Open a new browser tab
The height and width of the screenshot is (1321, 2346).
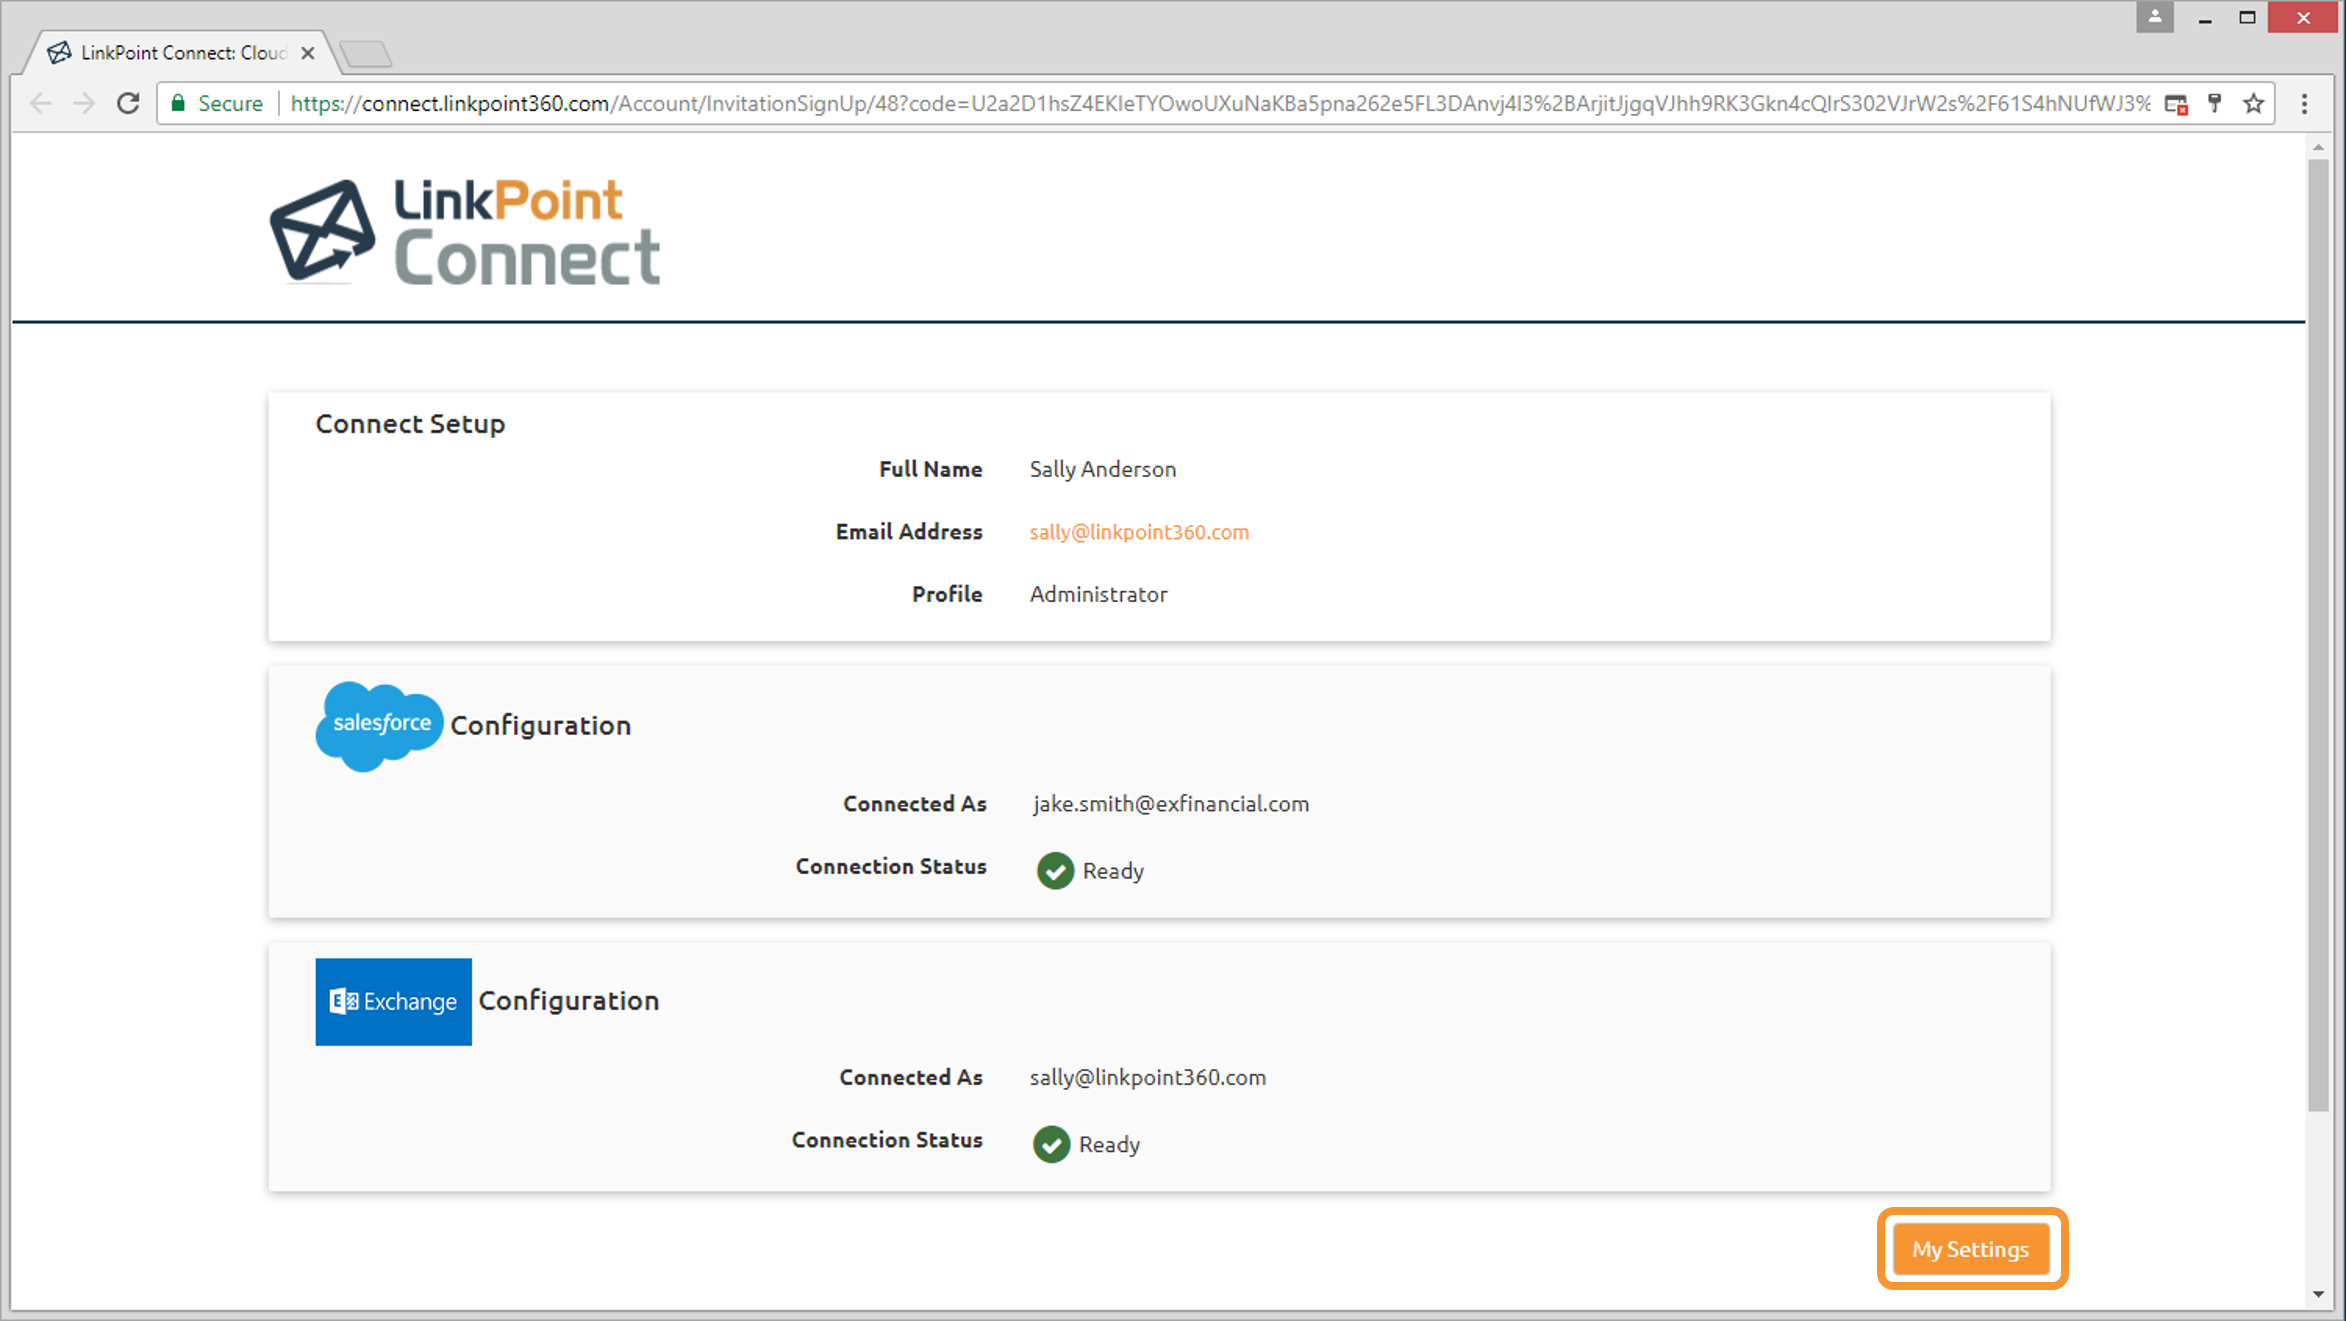pos(365,53)
